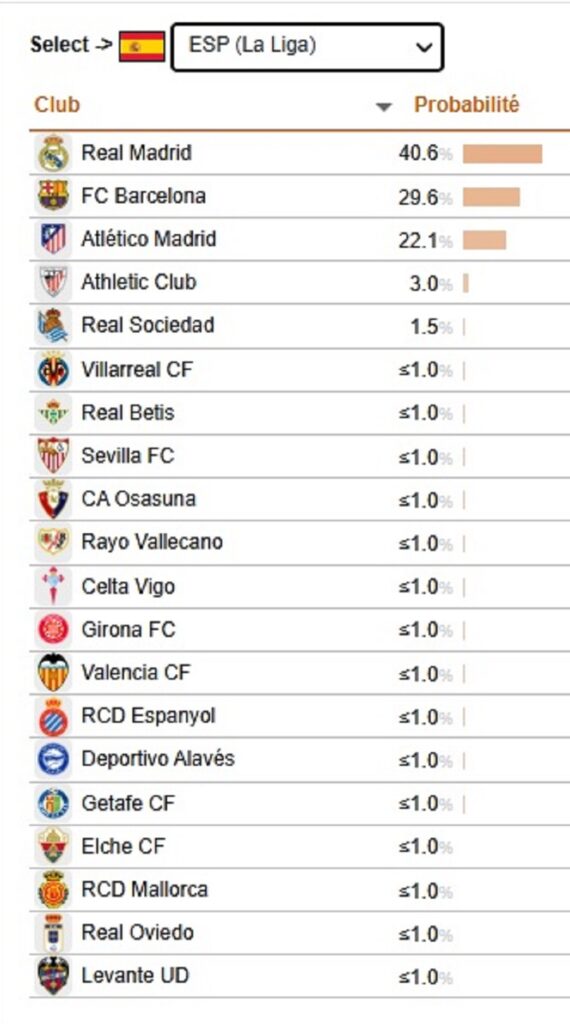Click FC Barcelona's 29.6% probability bar
The width and height of the screenshot is (570, 1024).
(x=492, y=197)
